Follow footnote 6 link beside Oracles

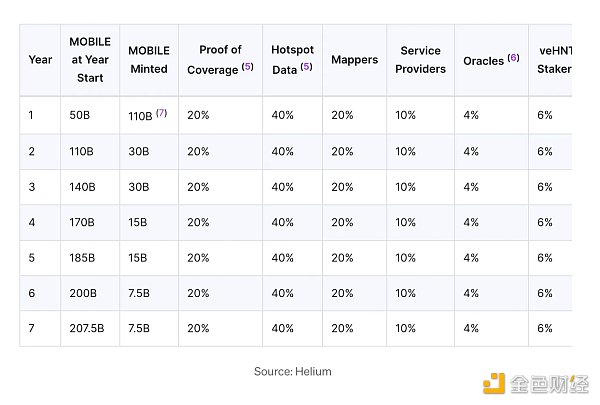[x=513, y=58]
